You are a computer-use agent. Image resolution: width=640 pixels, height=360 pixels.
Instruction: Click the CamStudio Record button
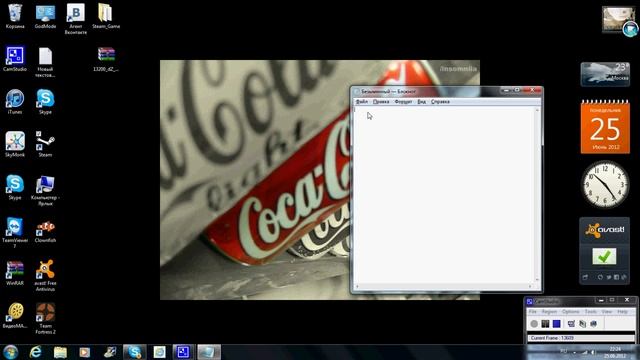534,324
